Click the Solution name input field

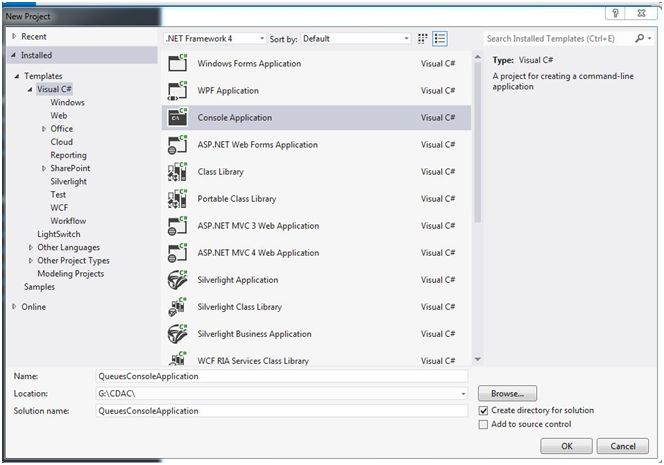point(282,411)
